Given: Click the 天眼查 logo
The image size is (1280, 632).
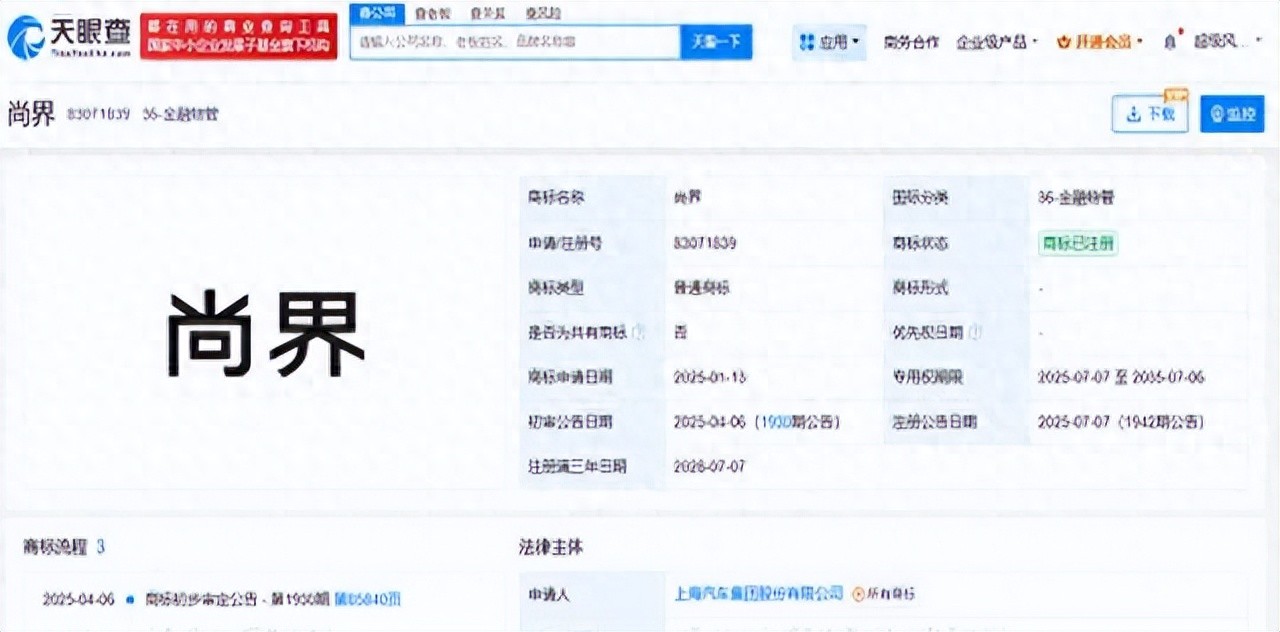Looking at the screenshot, I should (68, 37).
